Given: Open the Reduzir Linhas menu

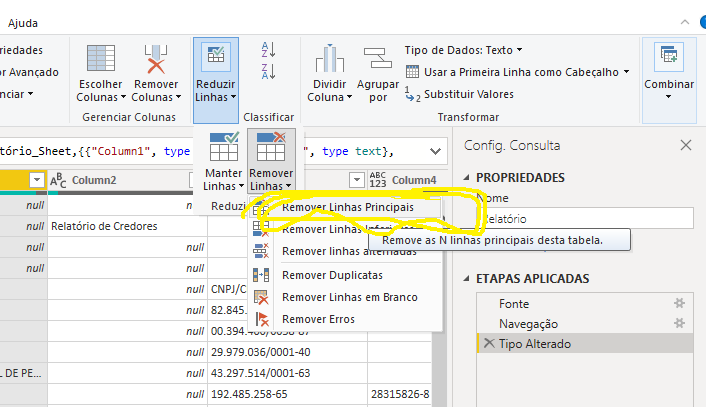Looking at the screenshot, I should coord(216,80).
